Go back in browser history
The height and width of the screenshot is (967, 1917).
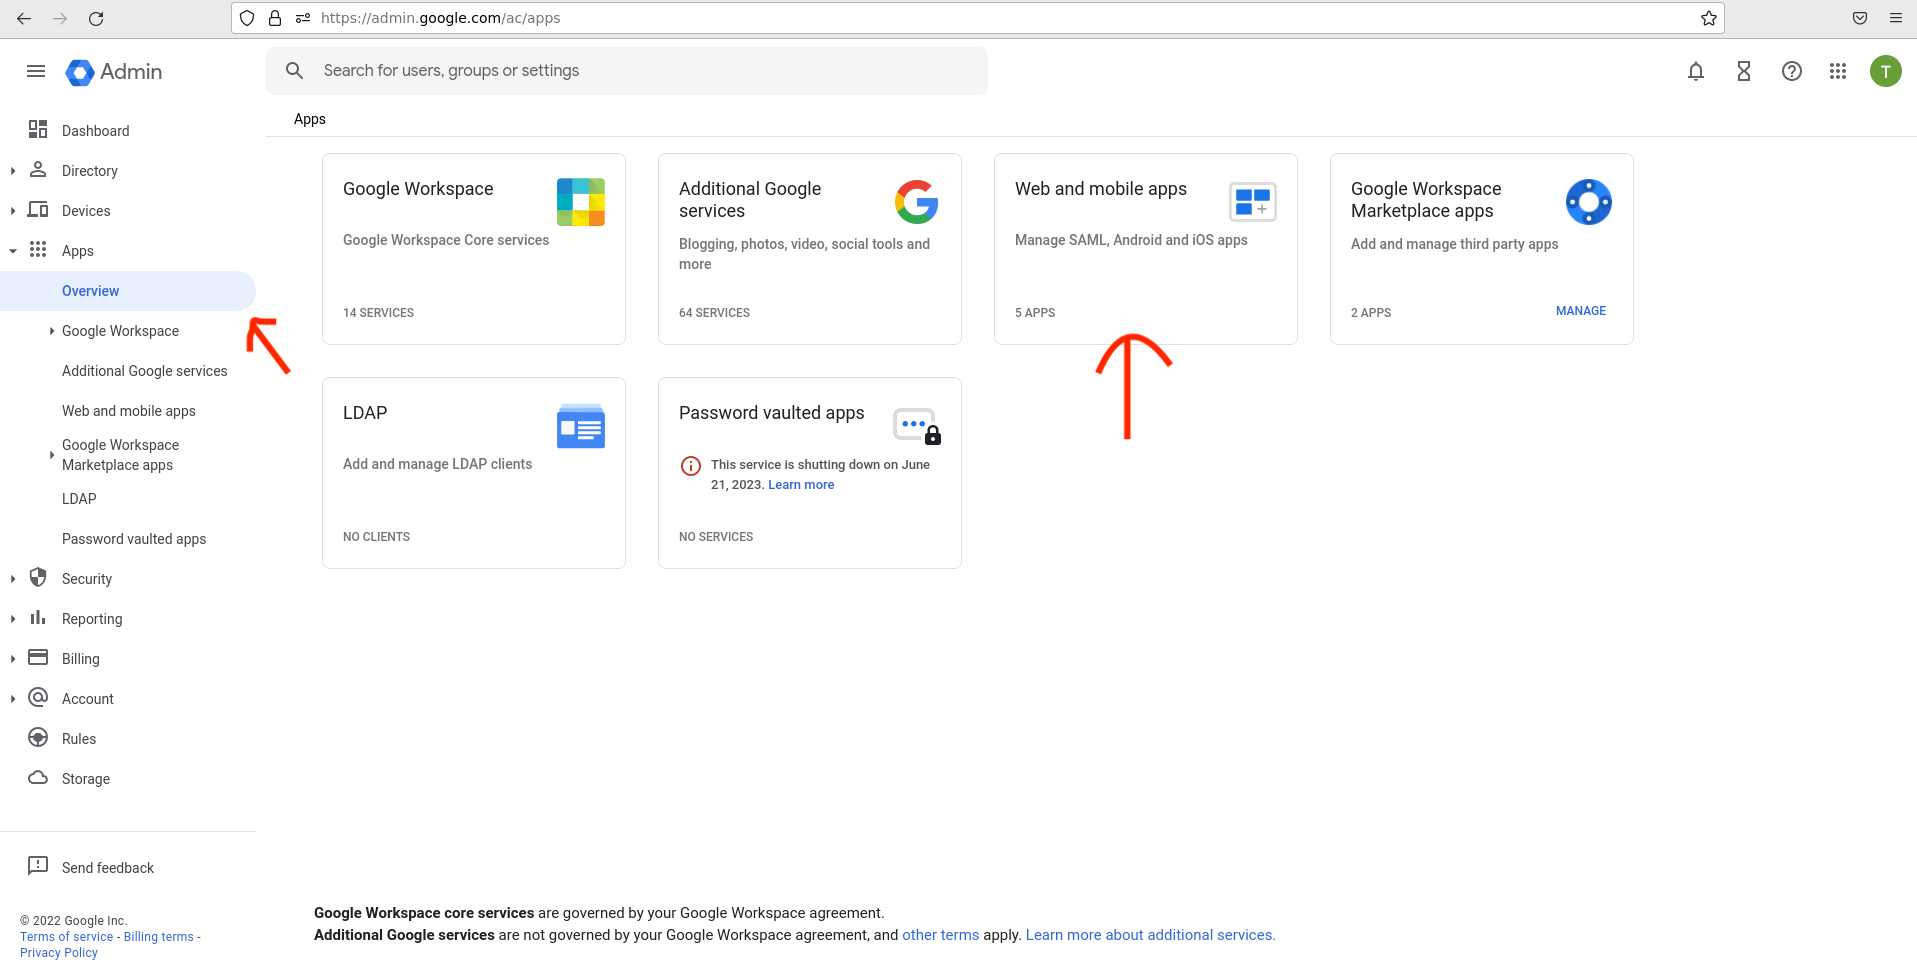click(x=24, y=18)
